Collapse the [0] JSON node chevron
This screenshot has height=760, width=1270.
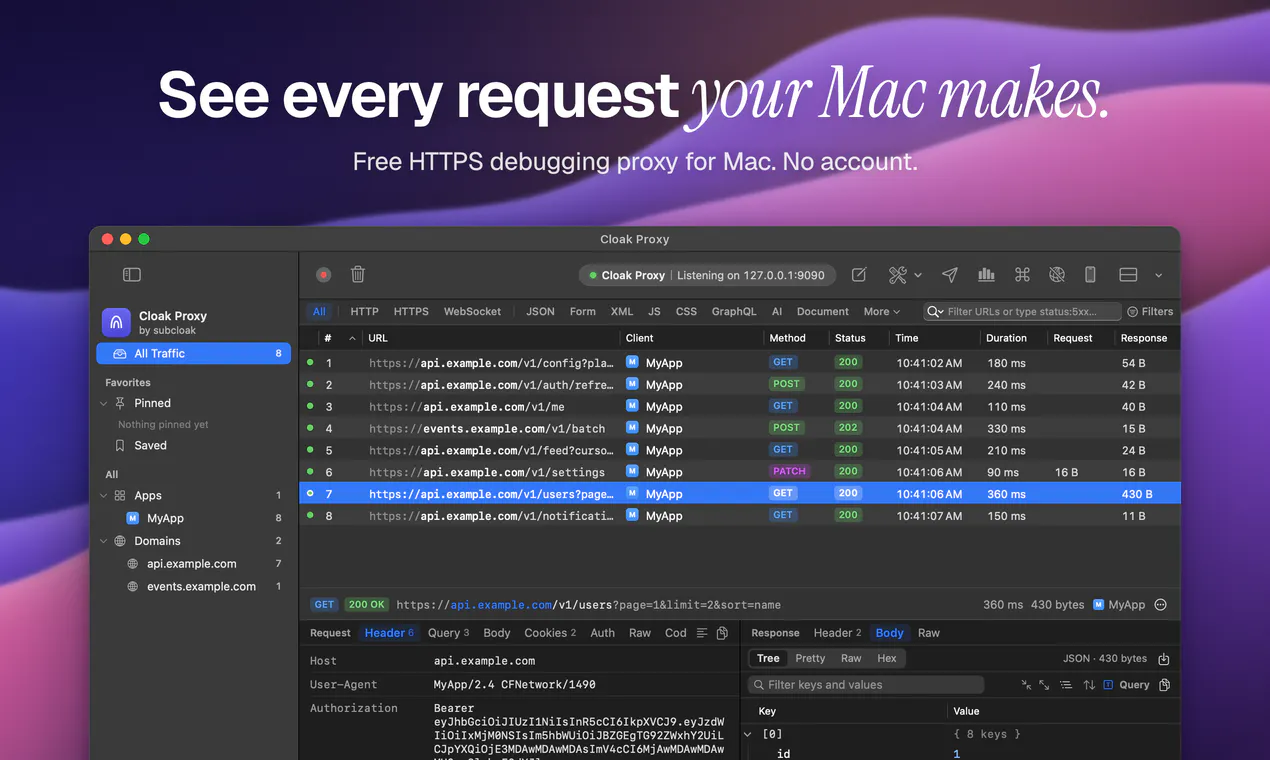(x=747, y=734)
